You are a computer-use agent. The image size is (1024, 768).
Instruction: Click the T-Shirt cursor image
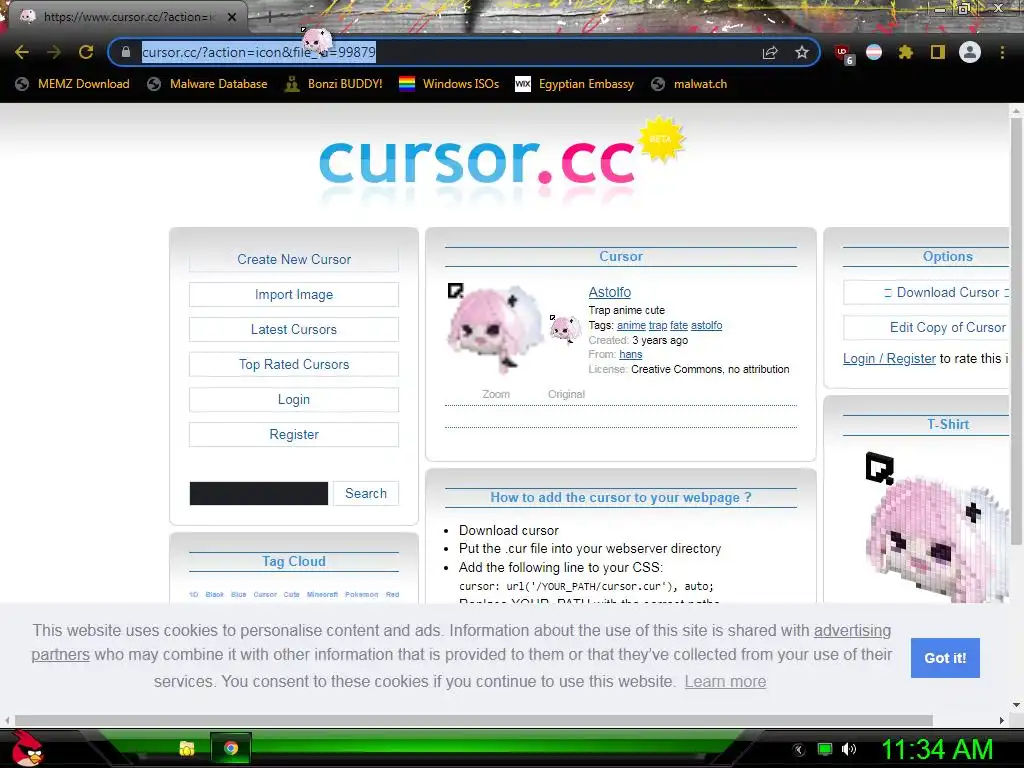pos(938,528)
